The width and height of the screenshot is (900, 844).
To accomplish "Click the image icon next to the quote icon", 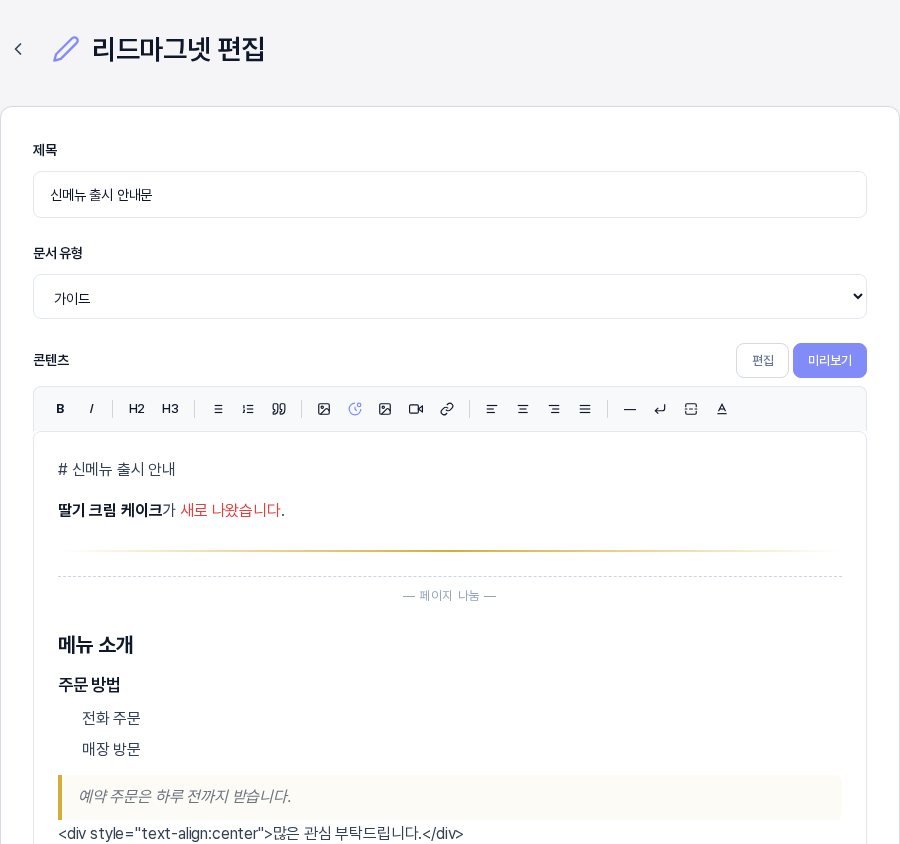I will [x=324, y=409].
